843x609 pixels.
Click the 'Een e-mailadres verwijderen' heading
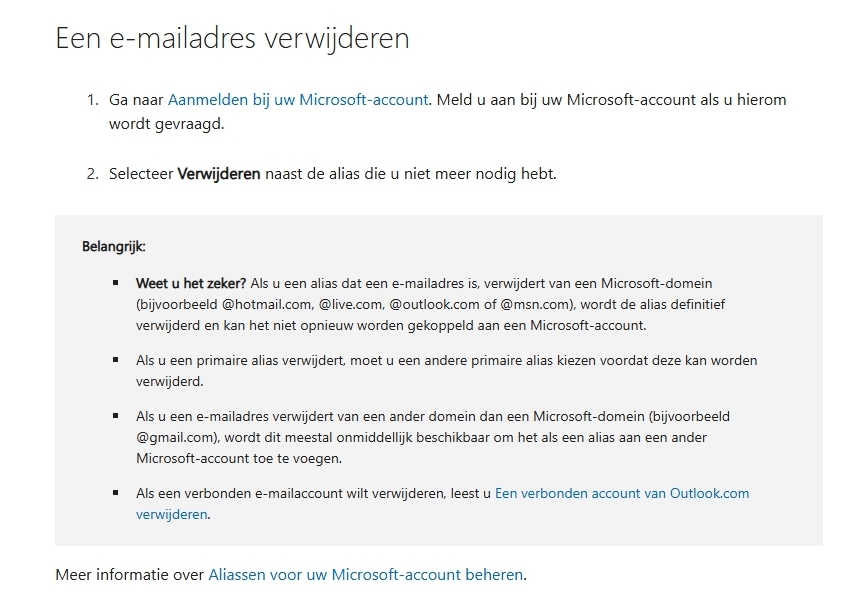click(x=232, y=38)
